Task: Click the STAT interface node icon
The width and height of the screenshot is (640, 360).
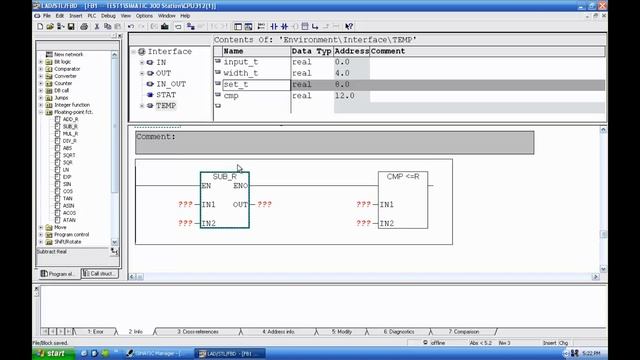Action: pyautogui.click(x=150, y=95)
